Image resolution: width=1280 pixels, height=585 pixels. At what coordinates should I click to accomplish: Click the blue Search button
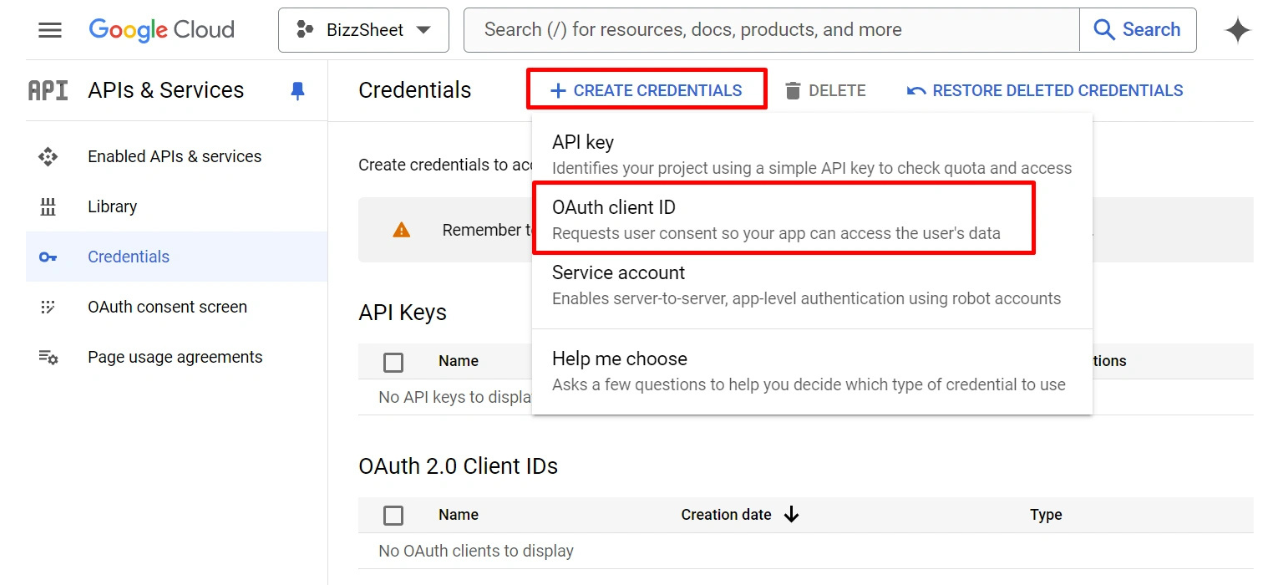[x=1138, y=30]
